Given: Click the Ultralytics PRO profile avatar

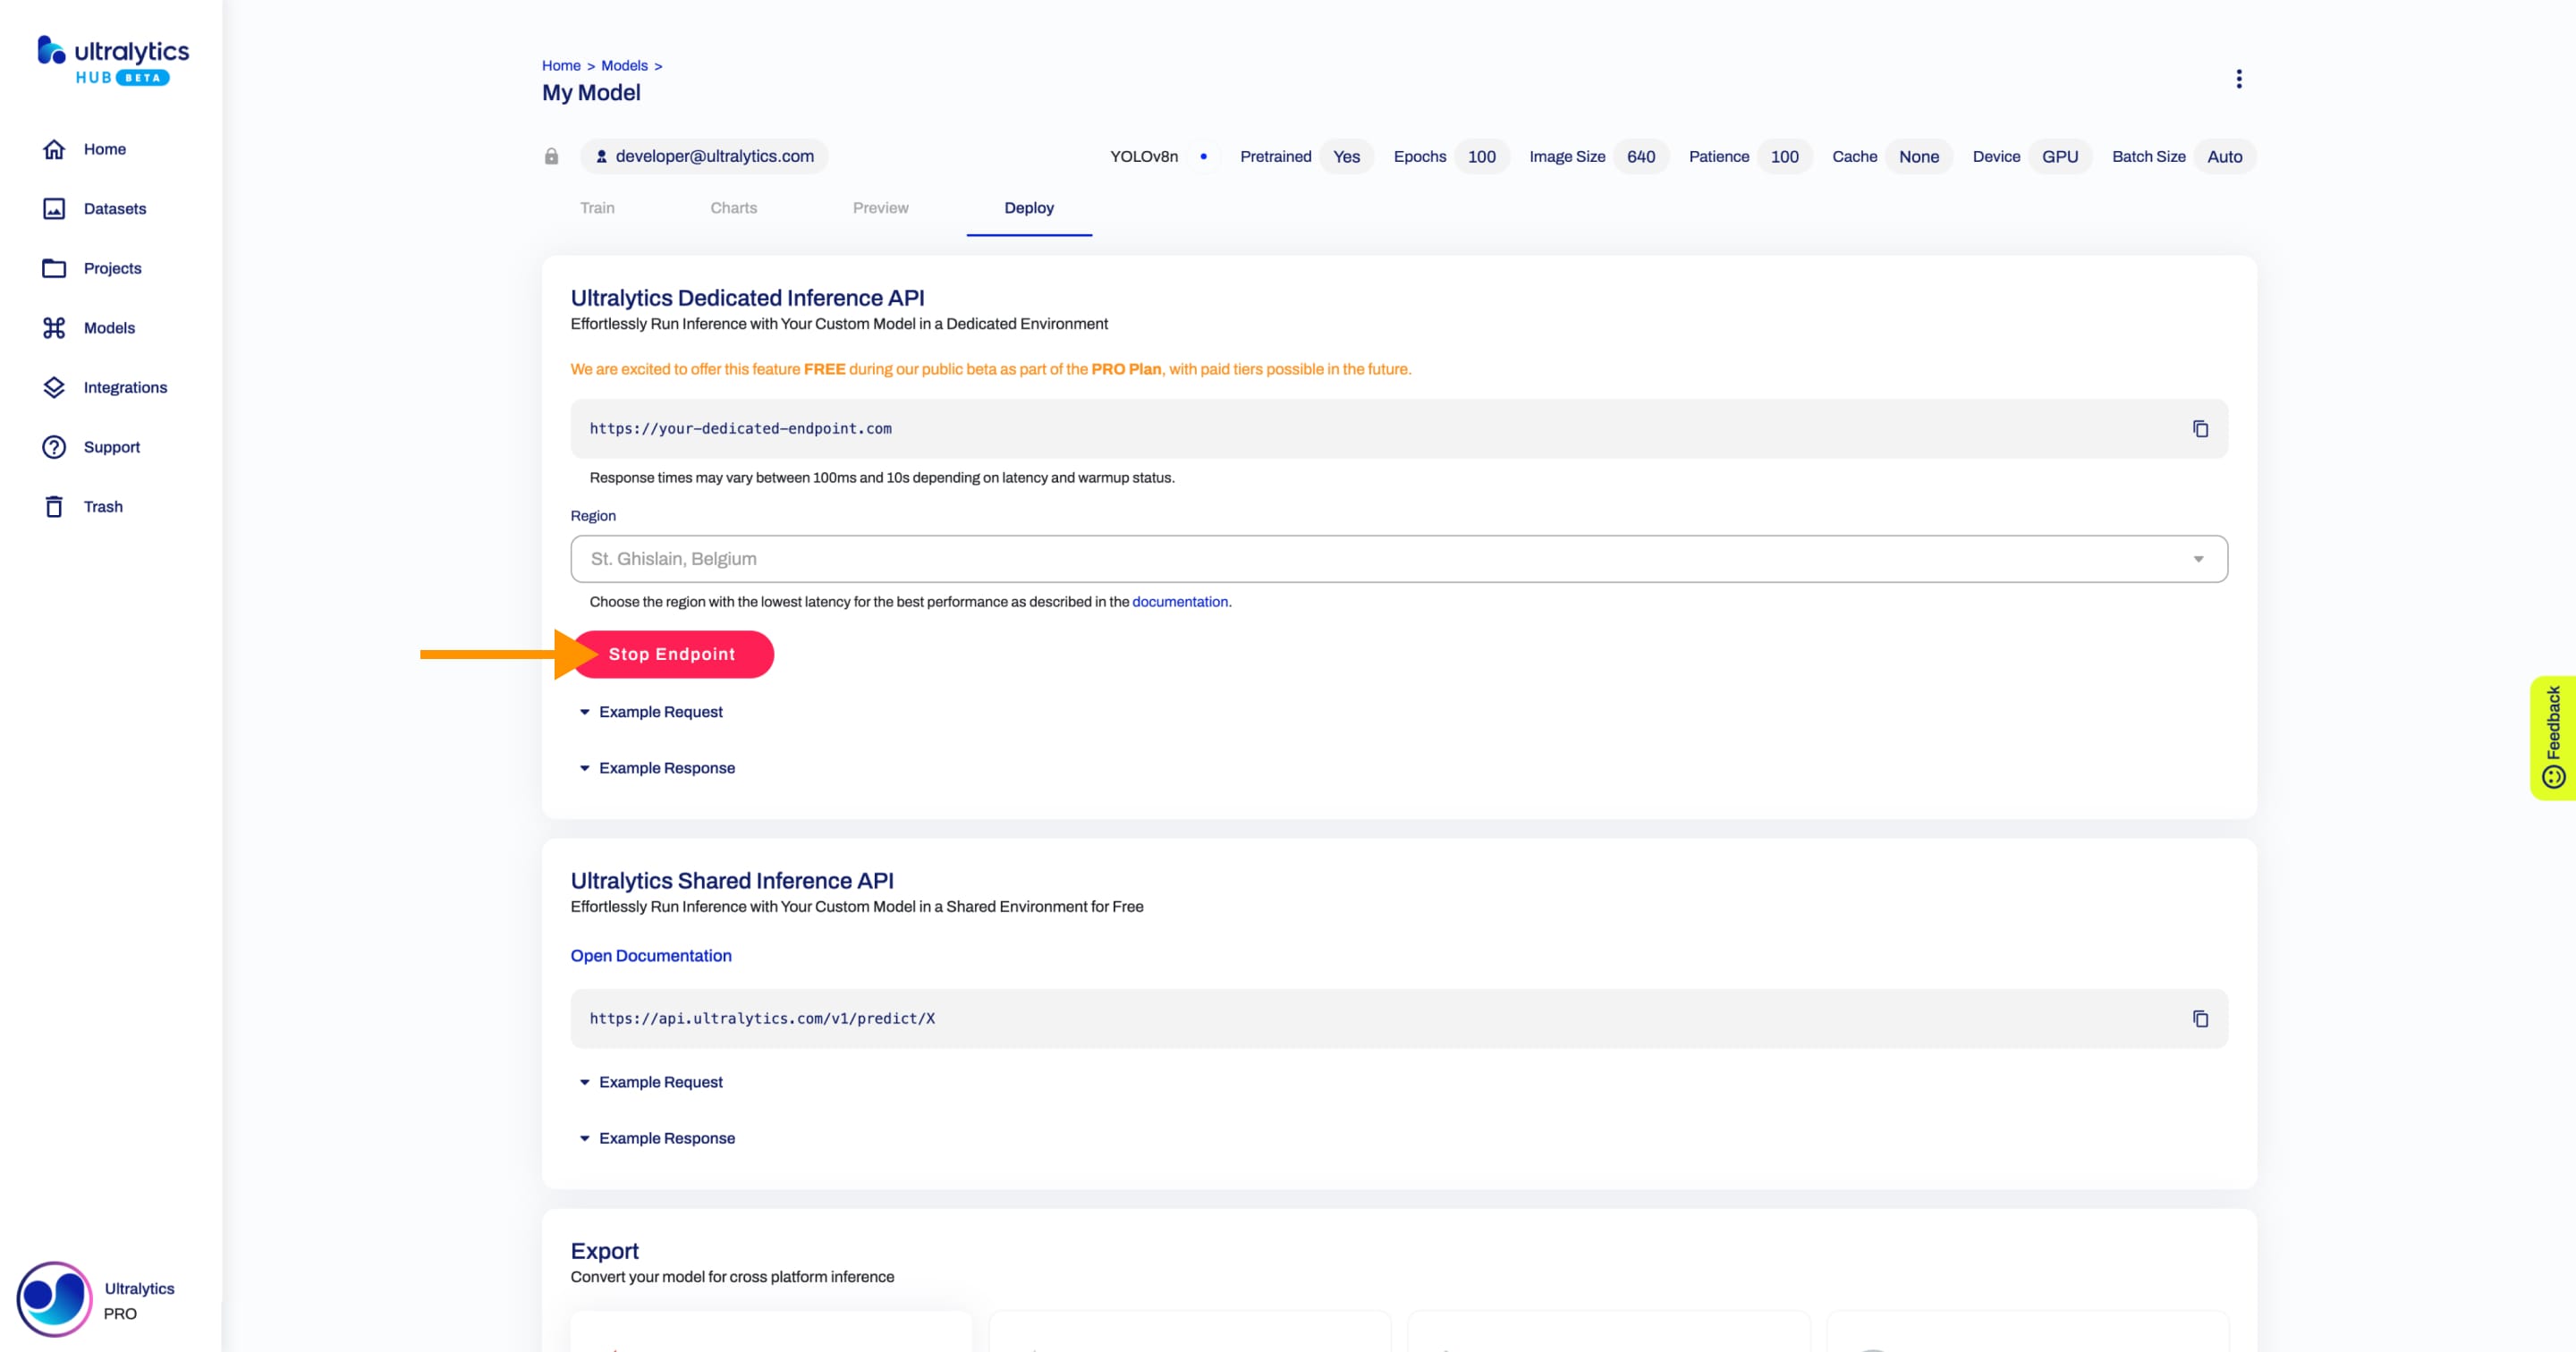Looking at the screenshot, I should coord(55,1299).
